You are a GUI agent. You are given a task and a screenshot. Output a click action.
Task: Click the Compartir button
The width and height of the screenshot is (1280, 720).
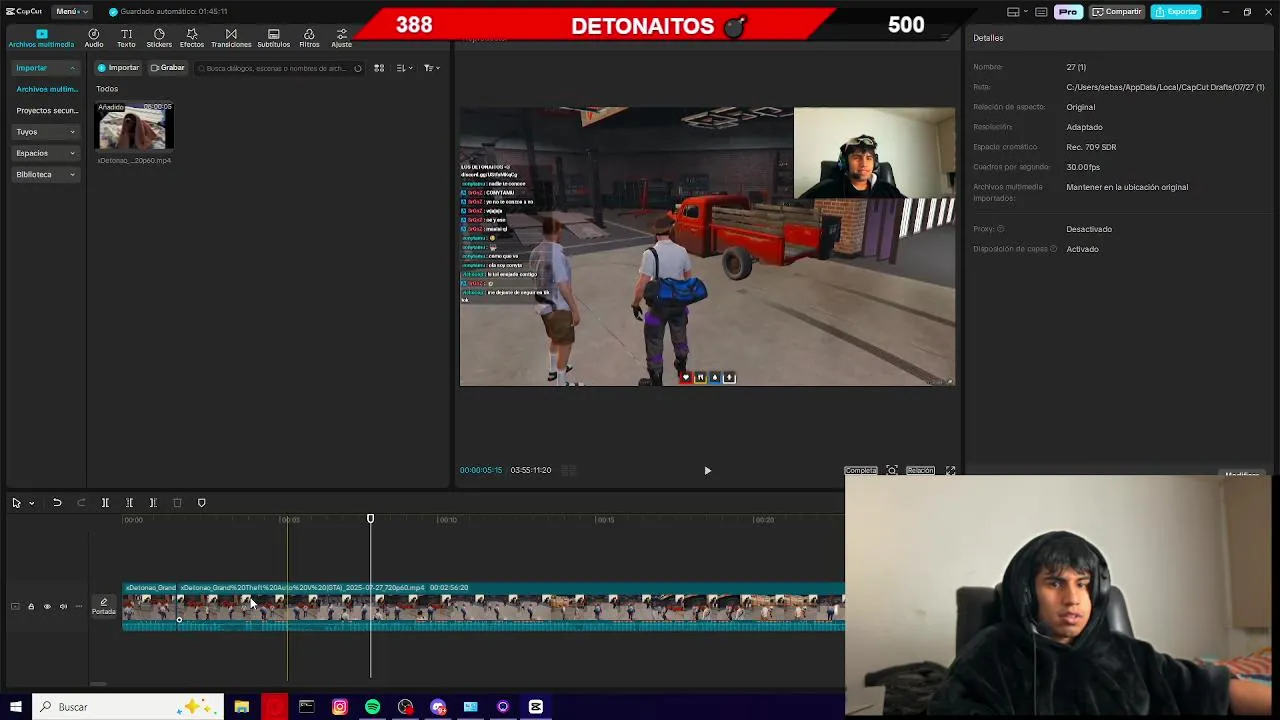(1117, 12)
